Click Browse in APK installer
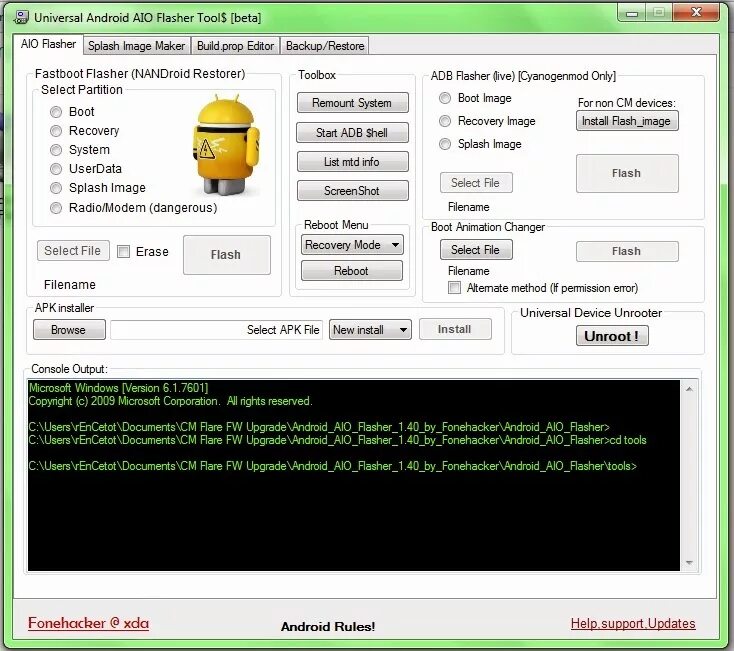Image resolution: width=734 pixels, height=651 pixels. [69, 330]
